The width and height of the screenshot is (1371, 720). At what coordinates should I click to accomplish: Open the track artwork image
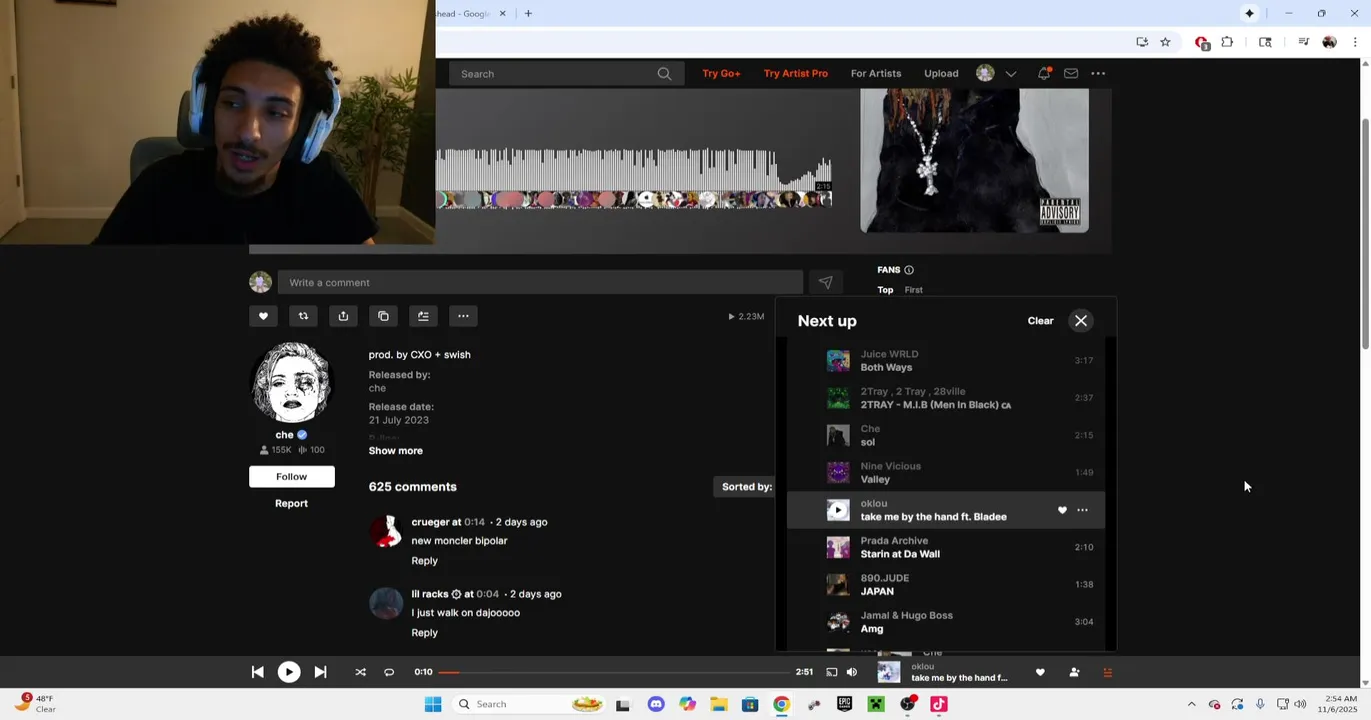click(974, 160)
